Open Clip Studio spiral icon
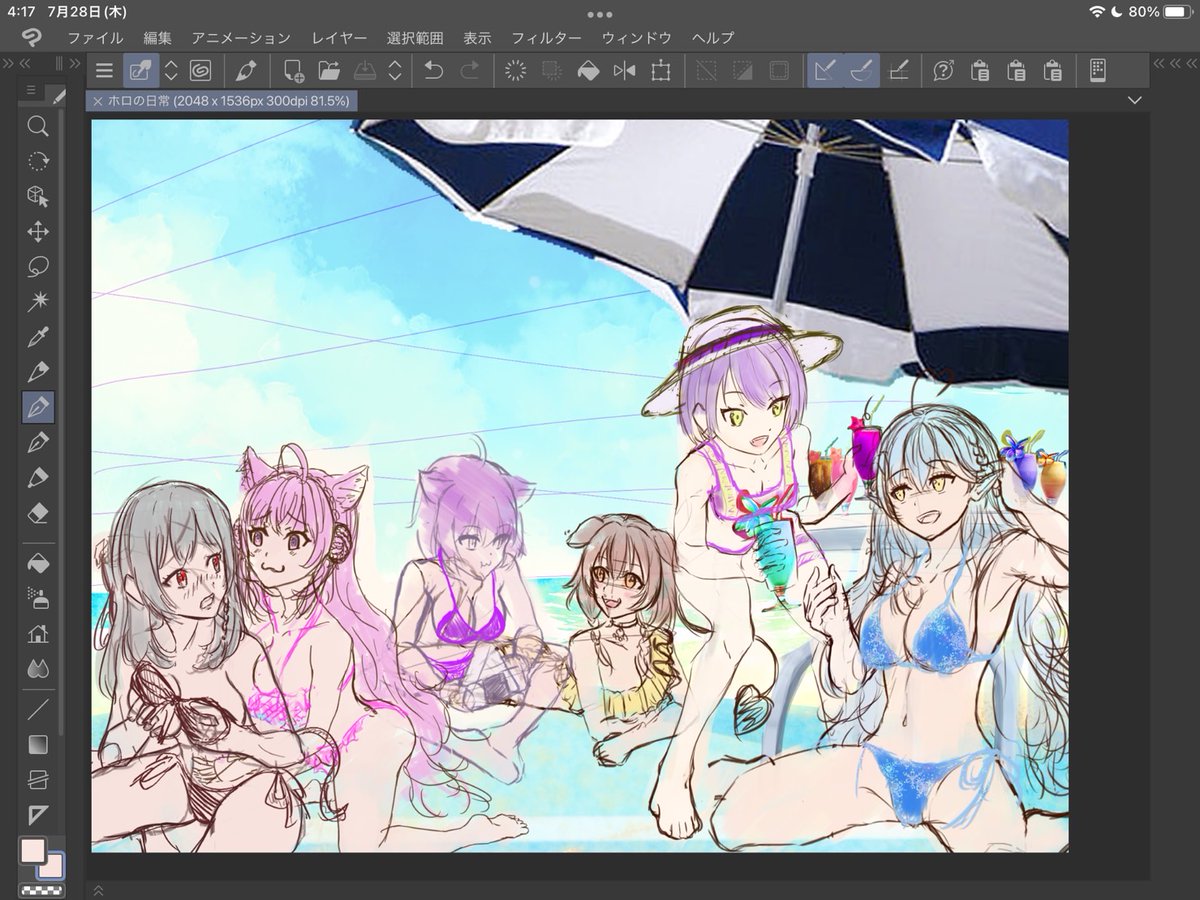Image resolution: width=1200 pixels, height=900 pixels. pos(199,70)
